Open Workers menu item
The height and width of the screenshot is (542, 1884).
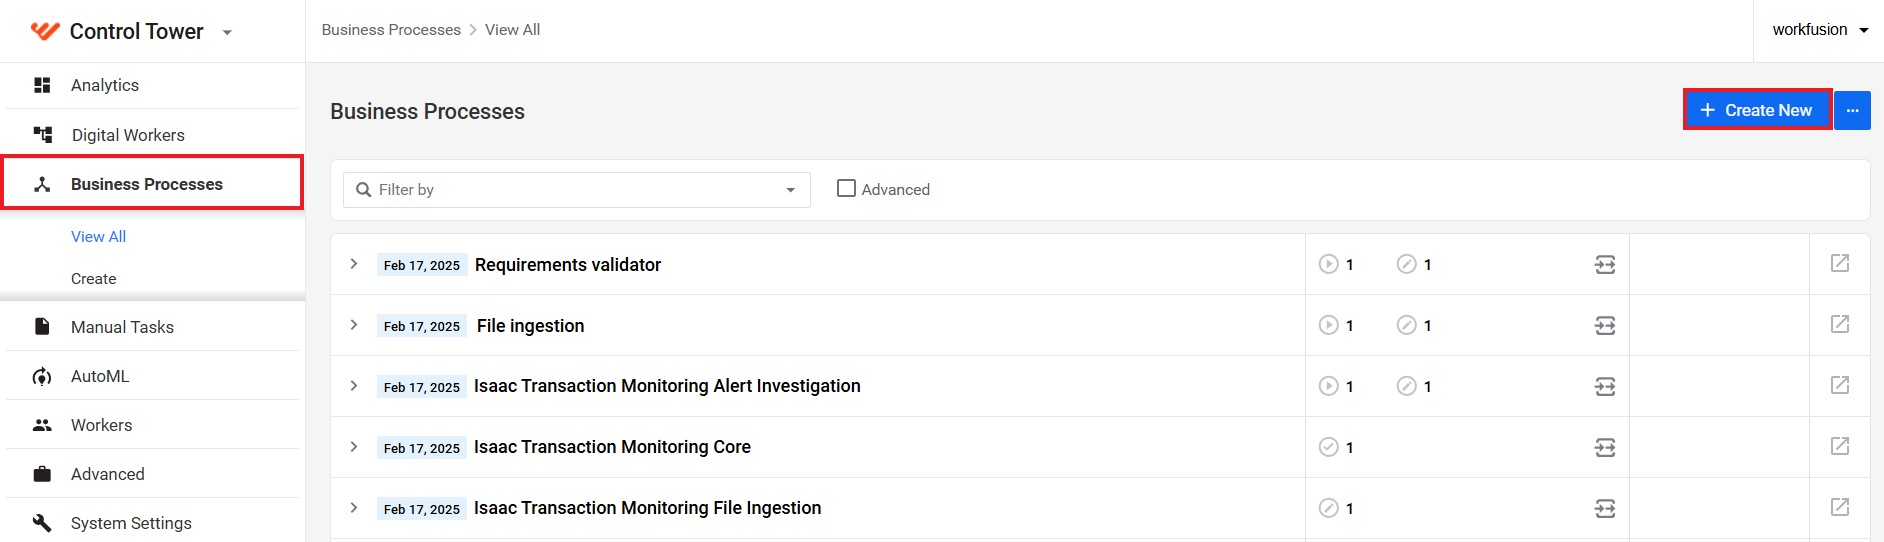(101, 425)
